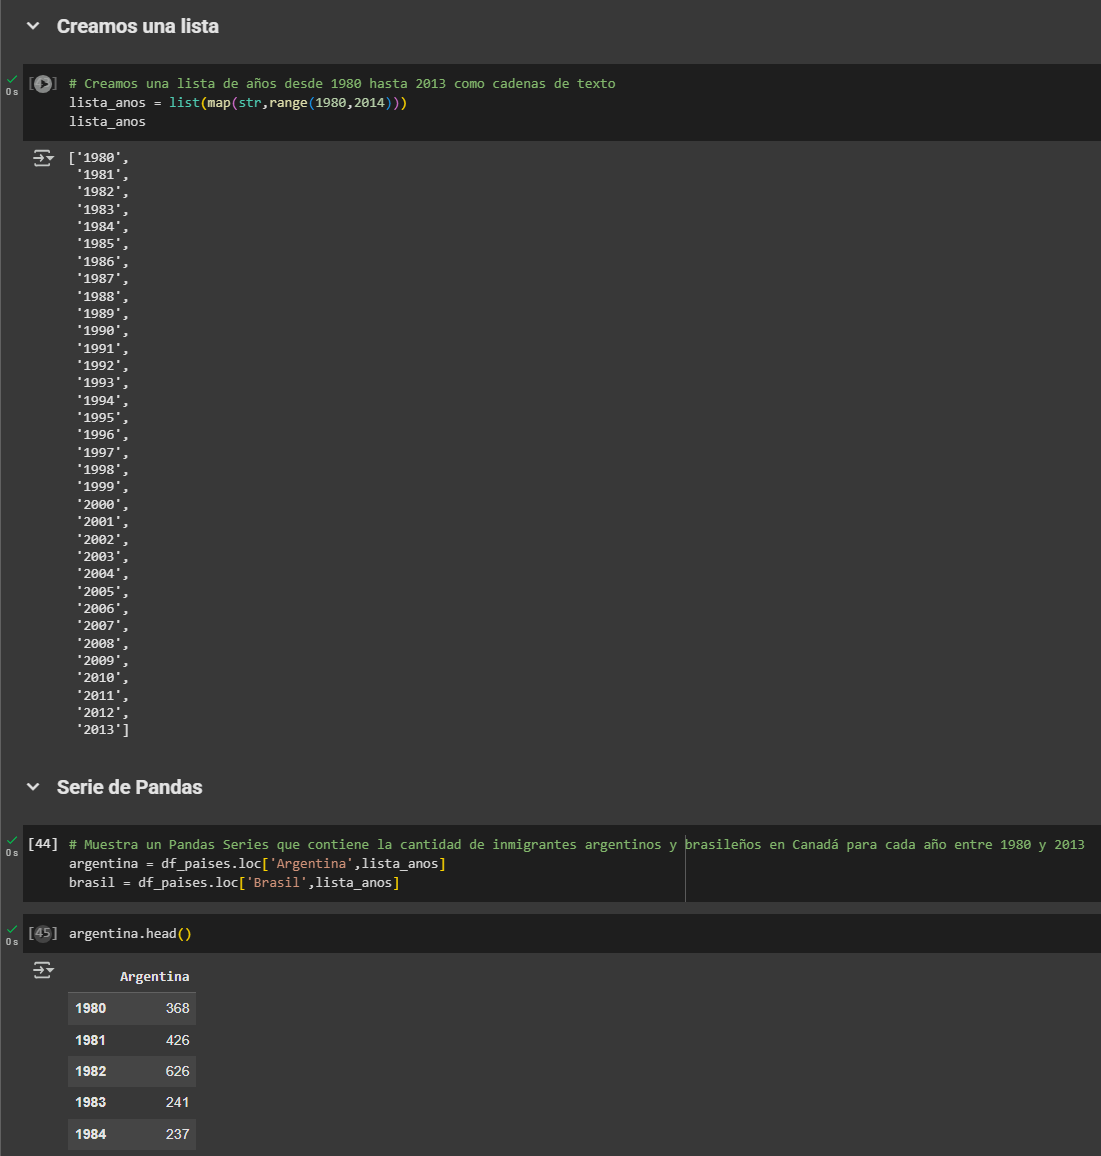
Task: Click '2012' in the years list output
Action: point(99,713)
